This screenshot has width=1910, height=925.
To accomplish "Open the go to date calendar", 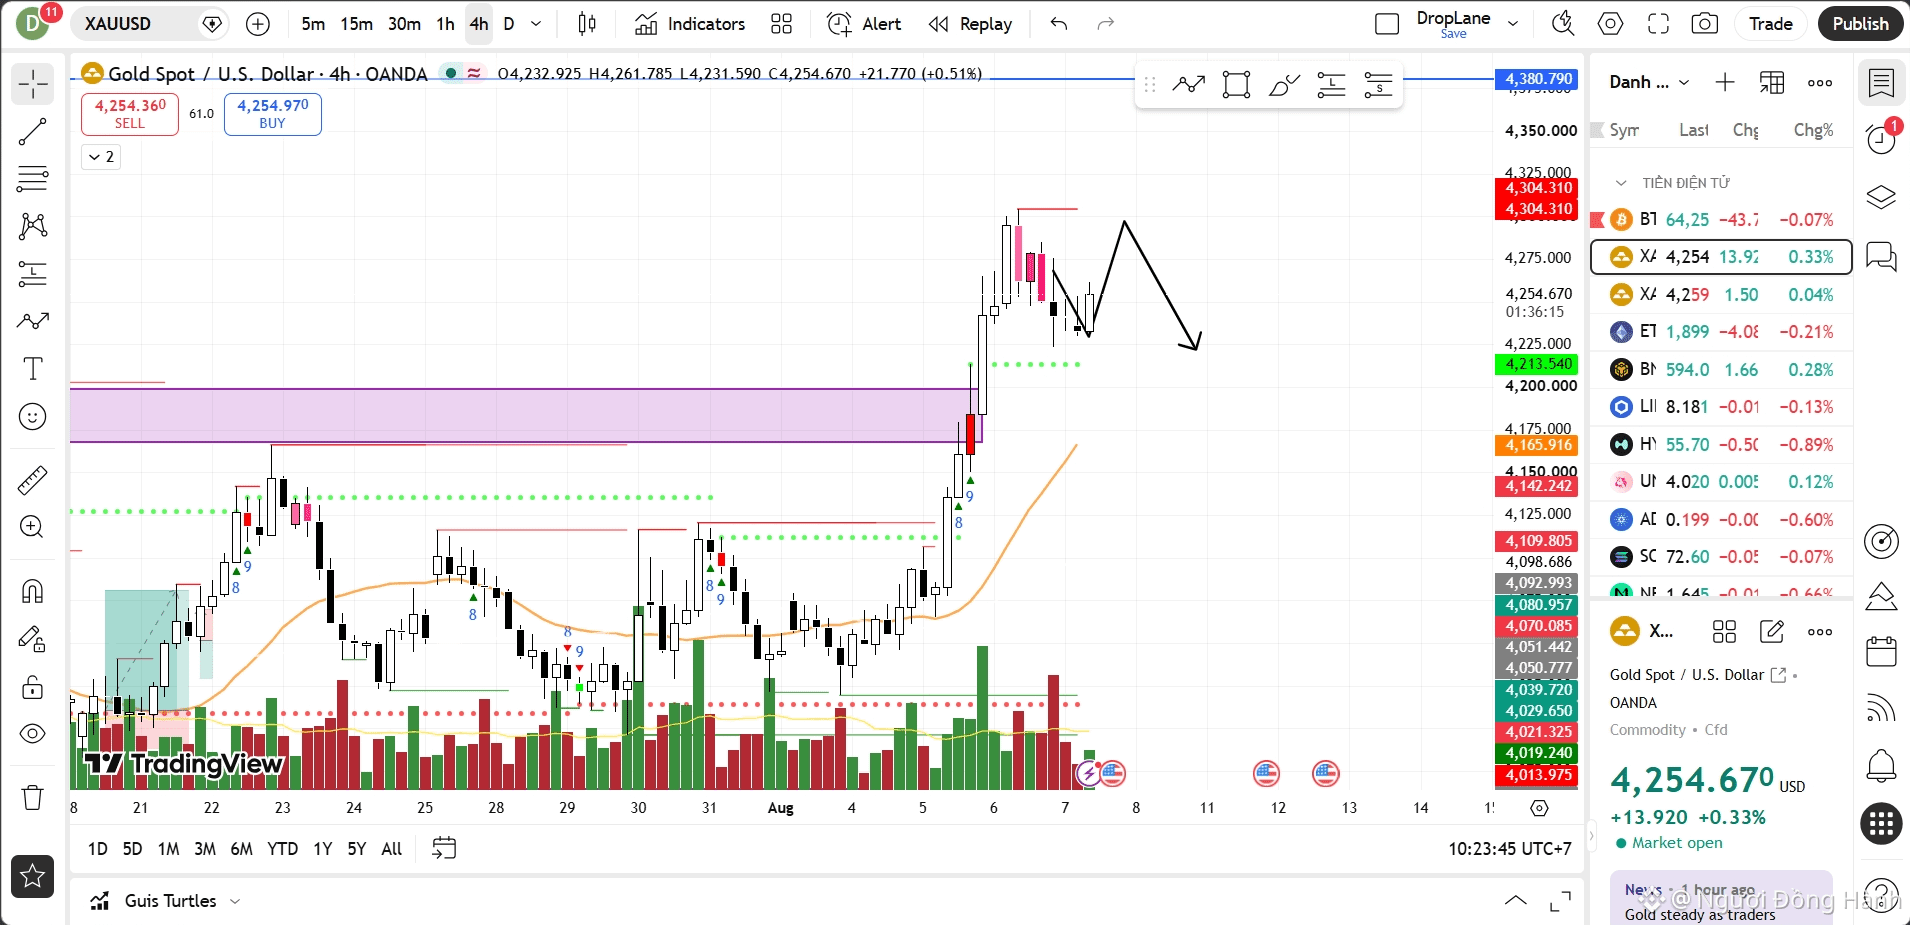I will pos(444,849).
